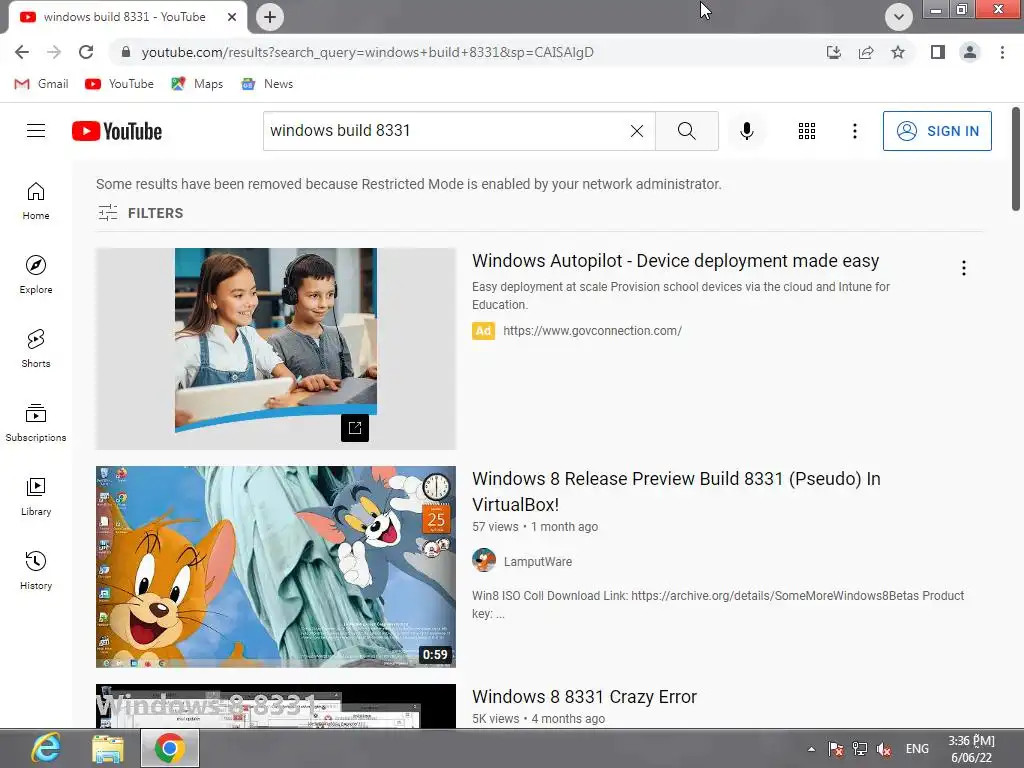
Task: Open Windows 8 Release Preview Build 8331 video title
Action: pos(676,491)
